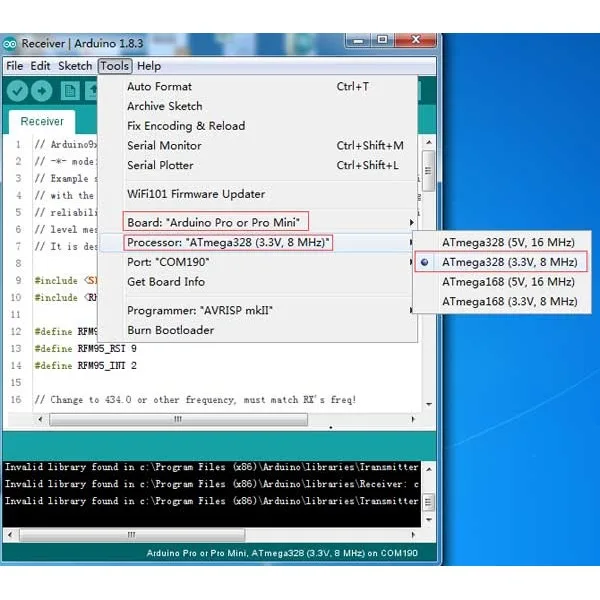
Task: Minimize the Arduino window
Action: click(x=359, y=40)
